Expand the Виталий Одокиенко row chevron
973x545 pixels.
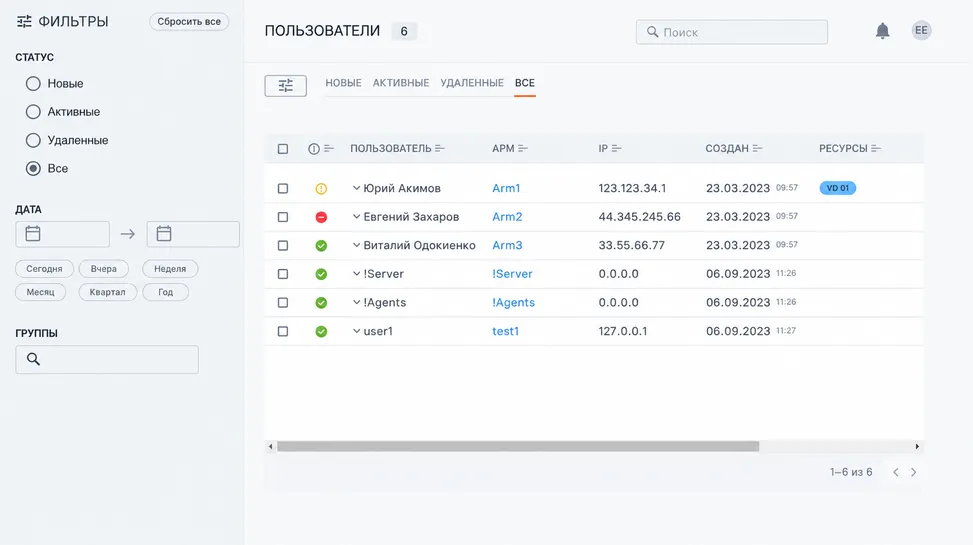[x=356, y=245]
